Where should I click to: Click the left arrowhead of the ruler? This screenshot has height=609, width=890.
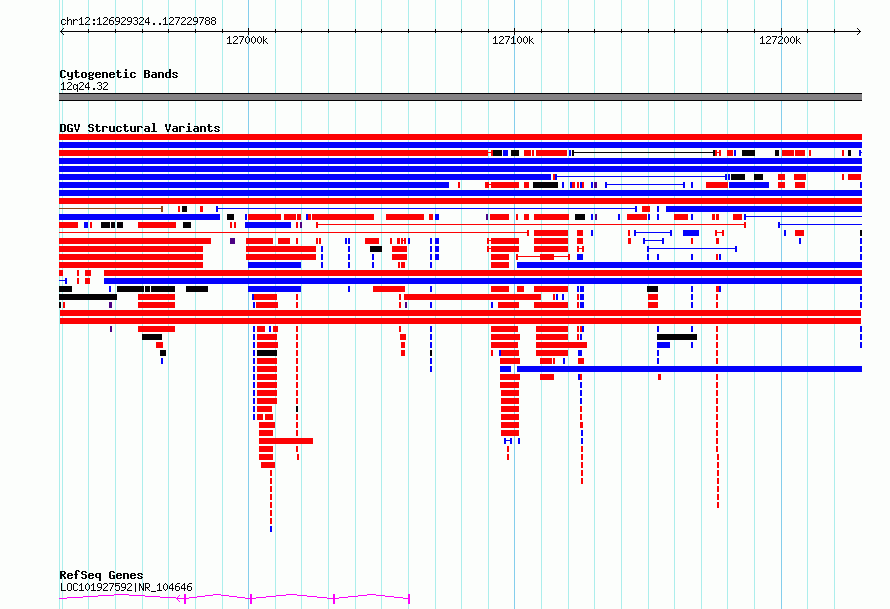coord(62,31)
